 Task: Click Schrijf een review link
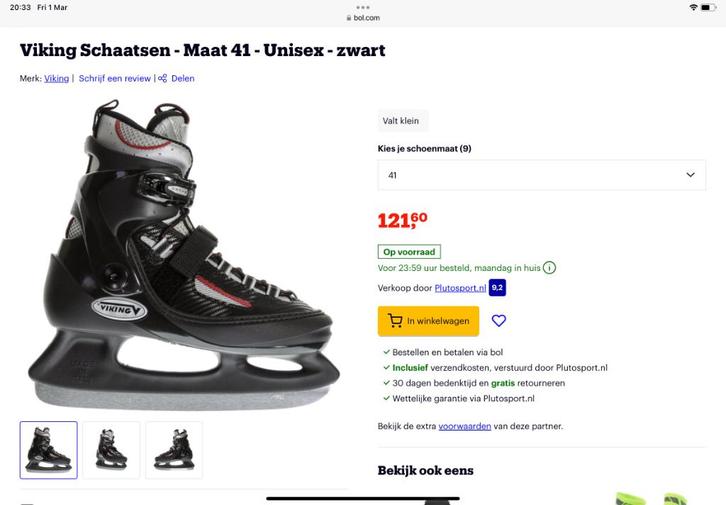115,78
